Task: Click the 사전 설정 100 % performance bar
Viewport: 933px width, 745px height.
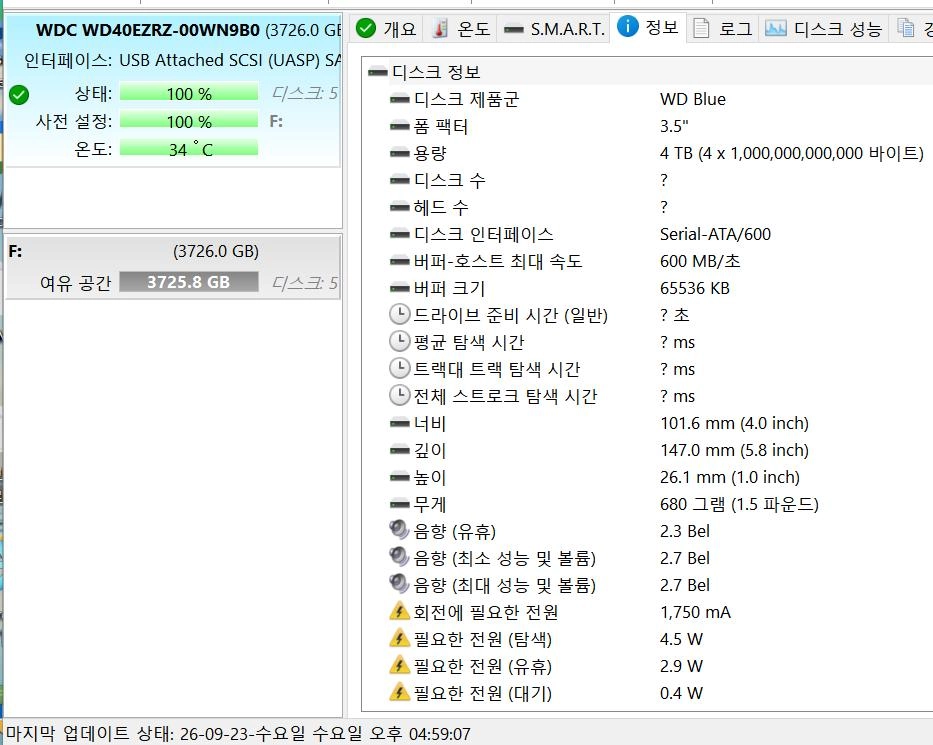Action: 189,121
